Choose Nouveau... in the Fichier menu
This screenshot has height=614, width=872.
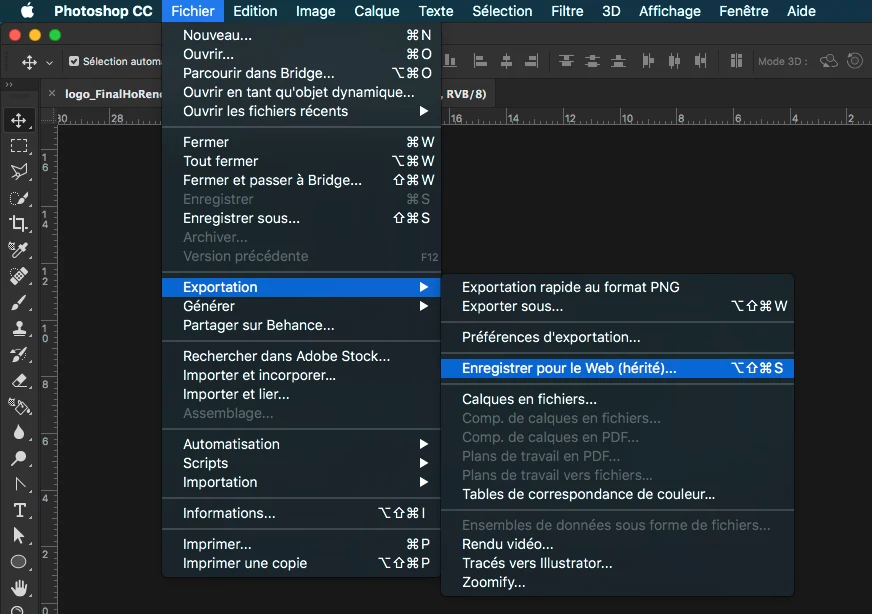(301, 35)
